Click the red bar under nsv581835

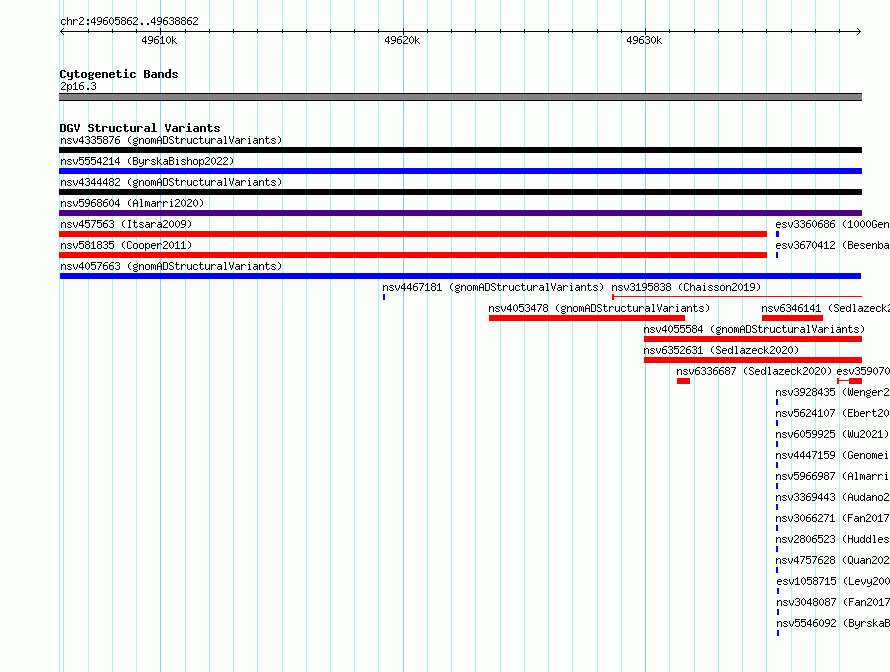pyautogui.click(x=413, y=255)
